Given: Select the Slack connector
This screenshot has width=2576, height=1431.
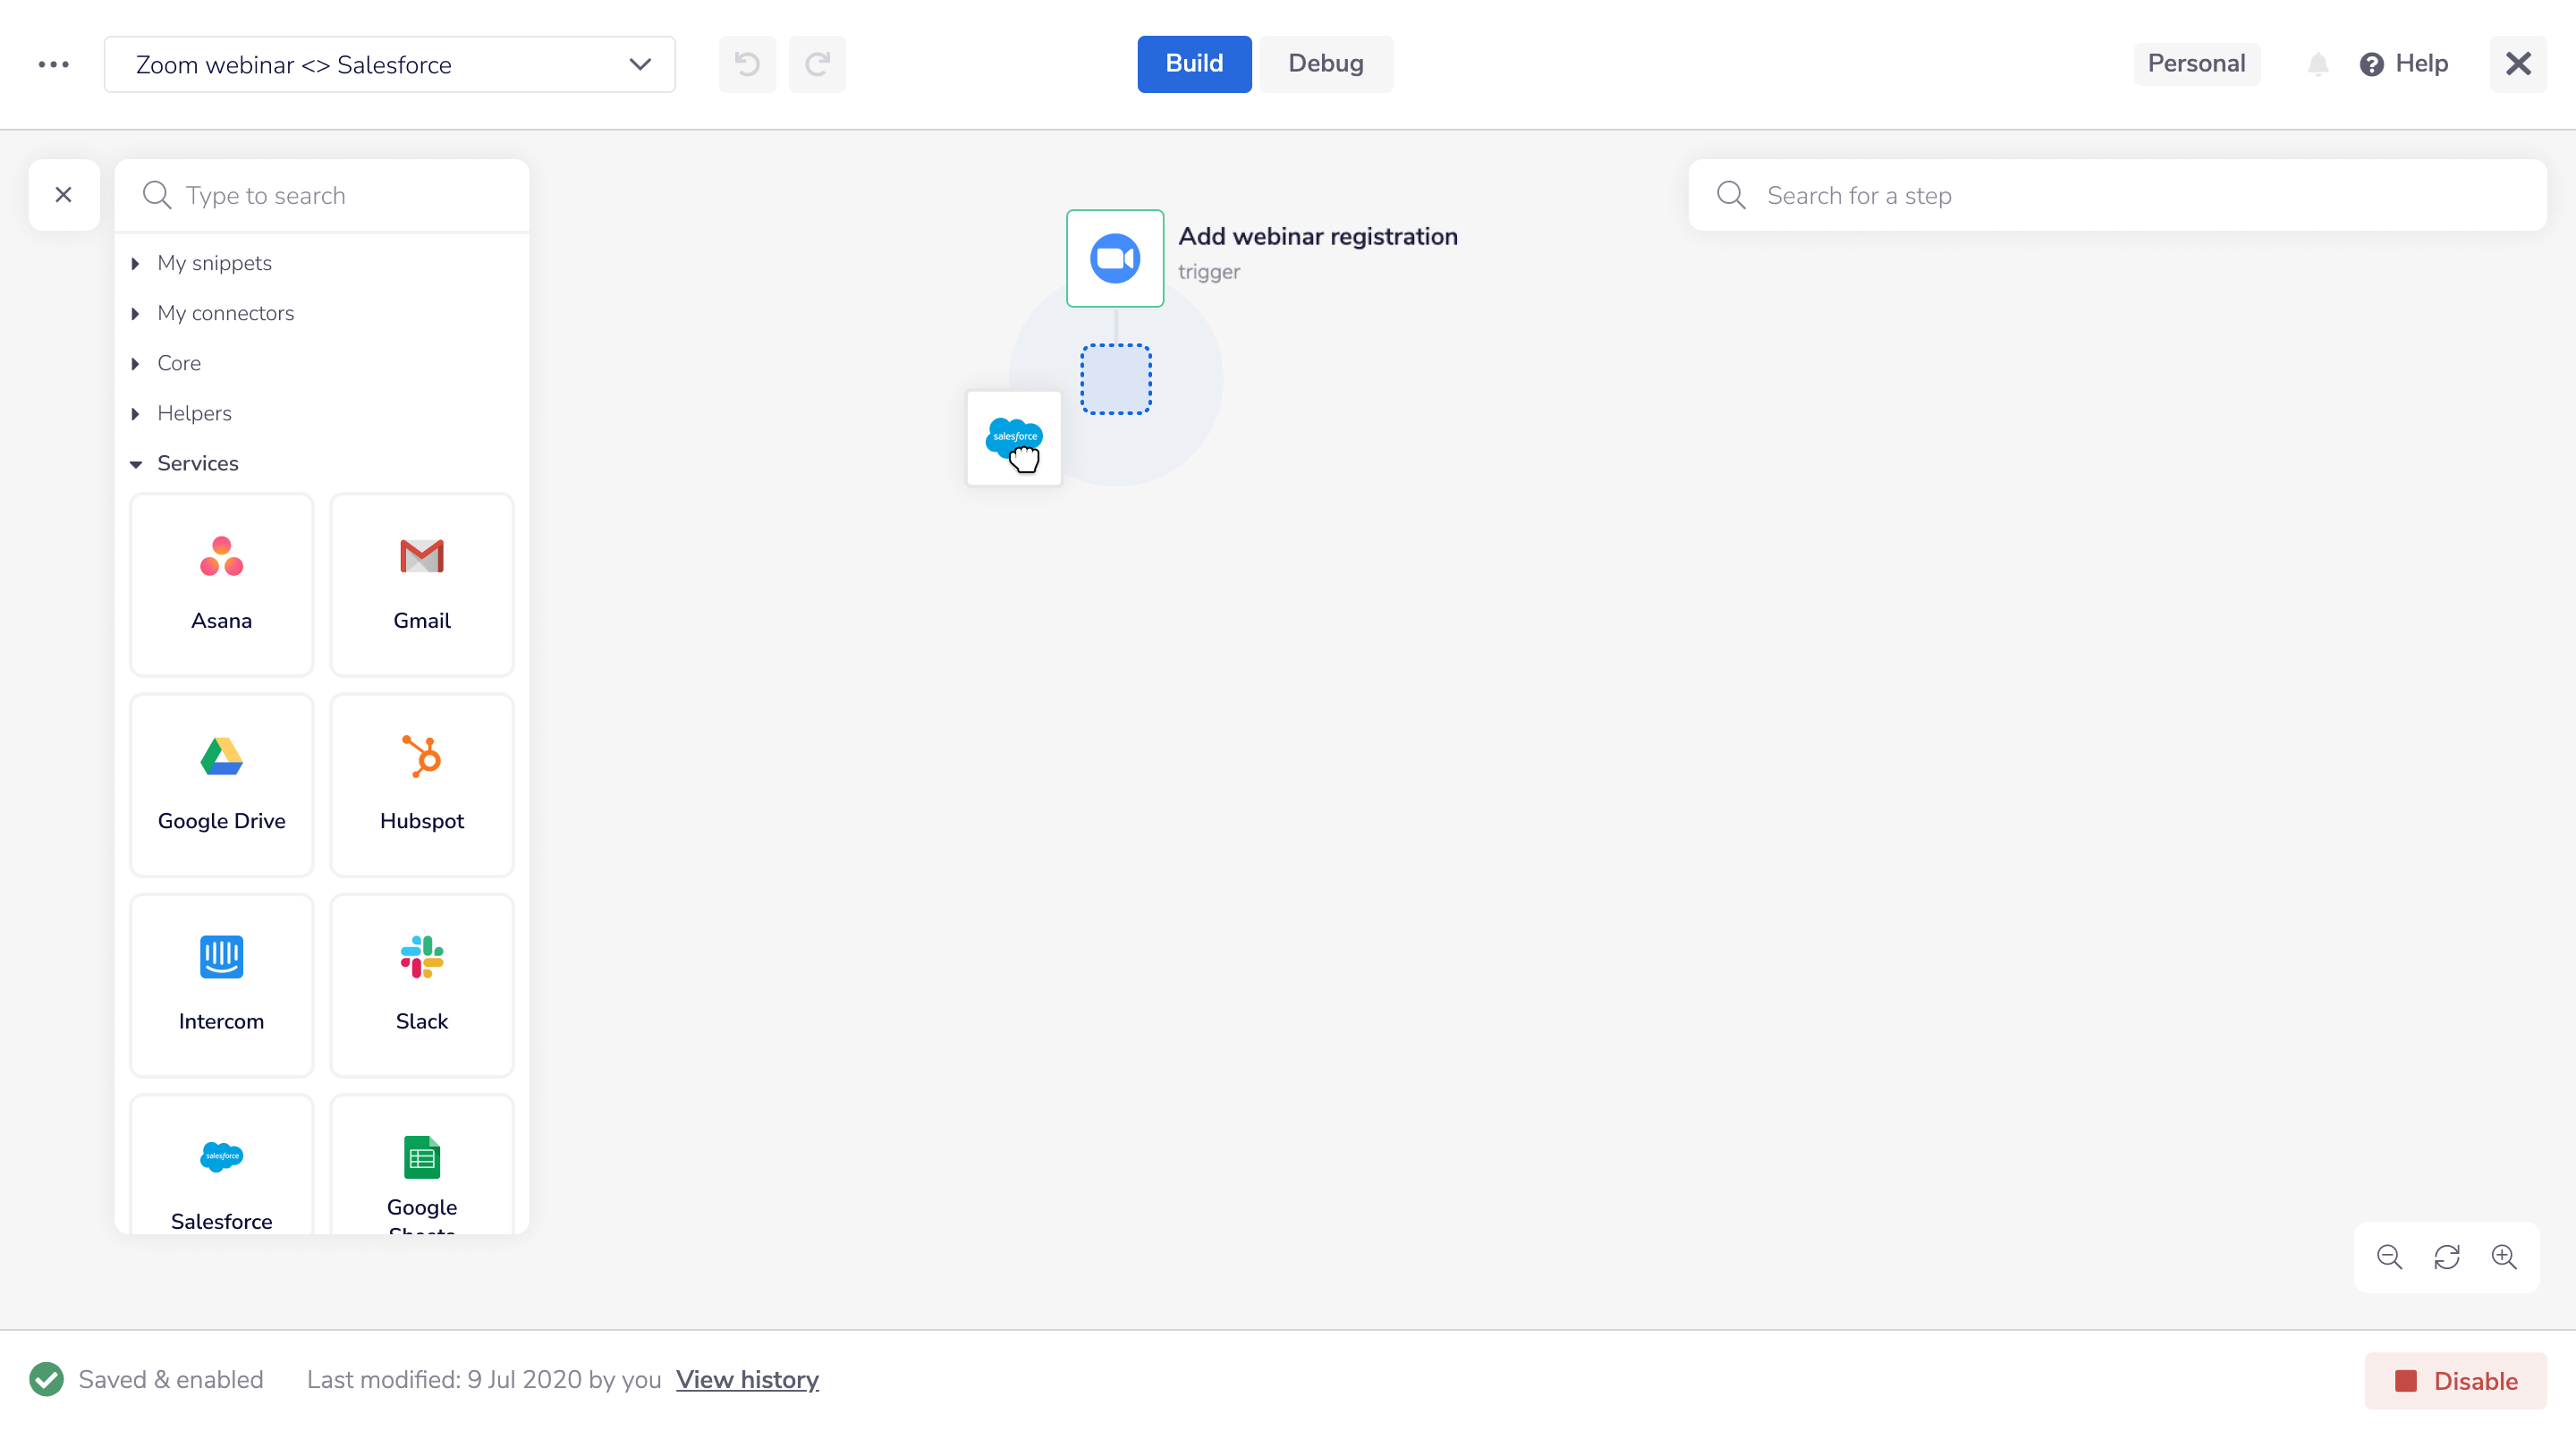Looking at the screenshot, I should (x=422, y=985).
